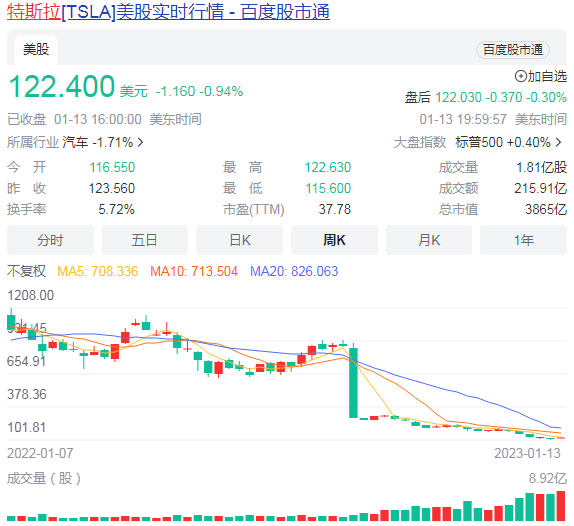Open the 不复权 adjustment option
This screenshot has height=526, width=574.
pos(26,271)
